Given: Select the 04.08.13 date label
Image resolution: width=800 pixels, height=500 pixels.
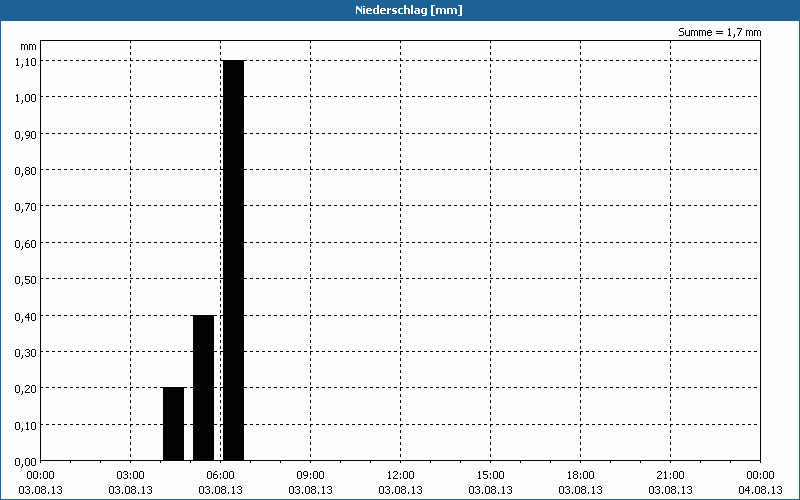Looking at the screenshot, I should (760, 490).
